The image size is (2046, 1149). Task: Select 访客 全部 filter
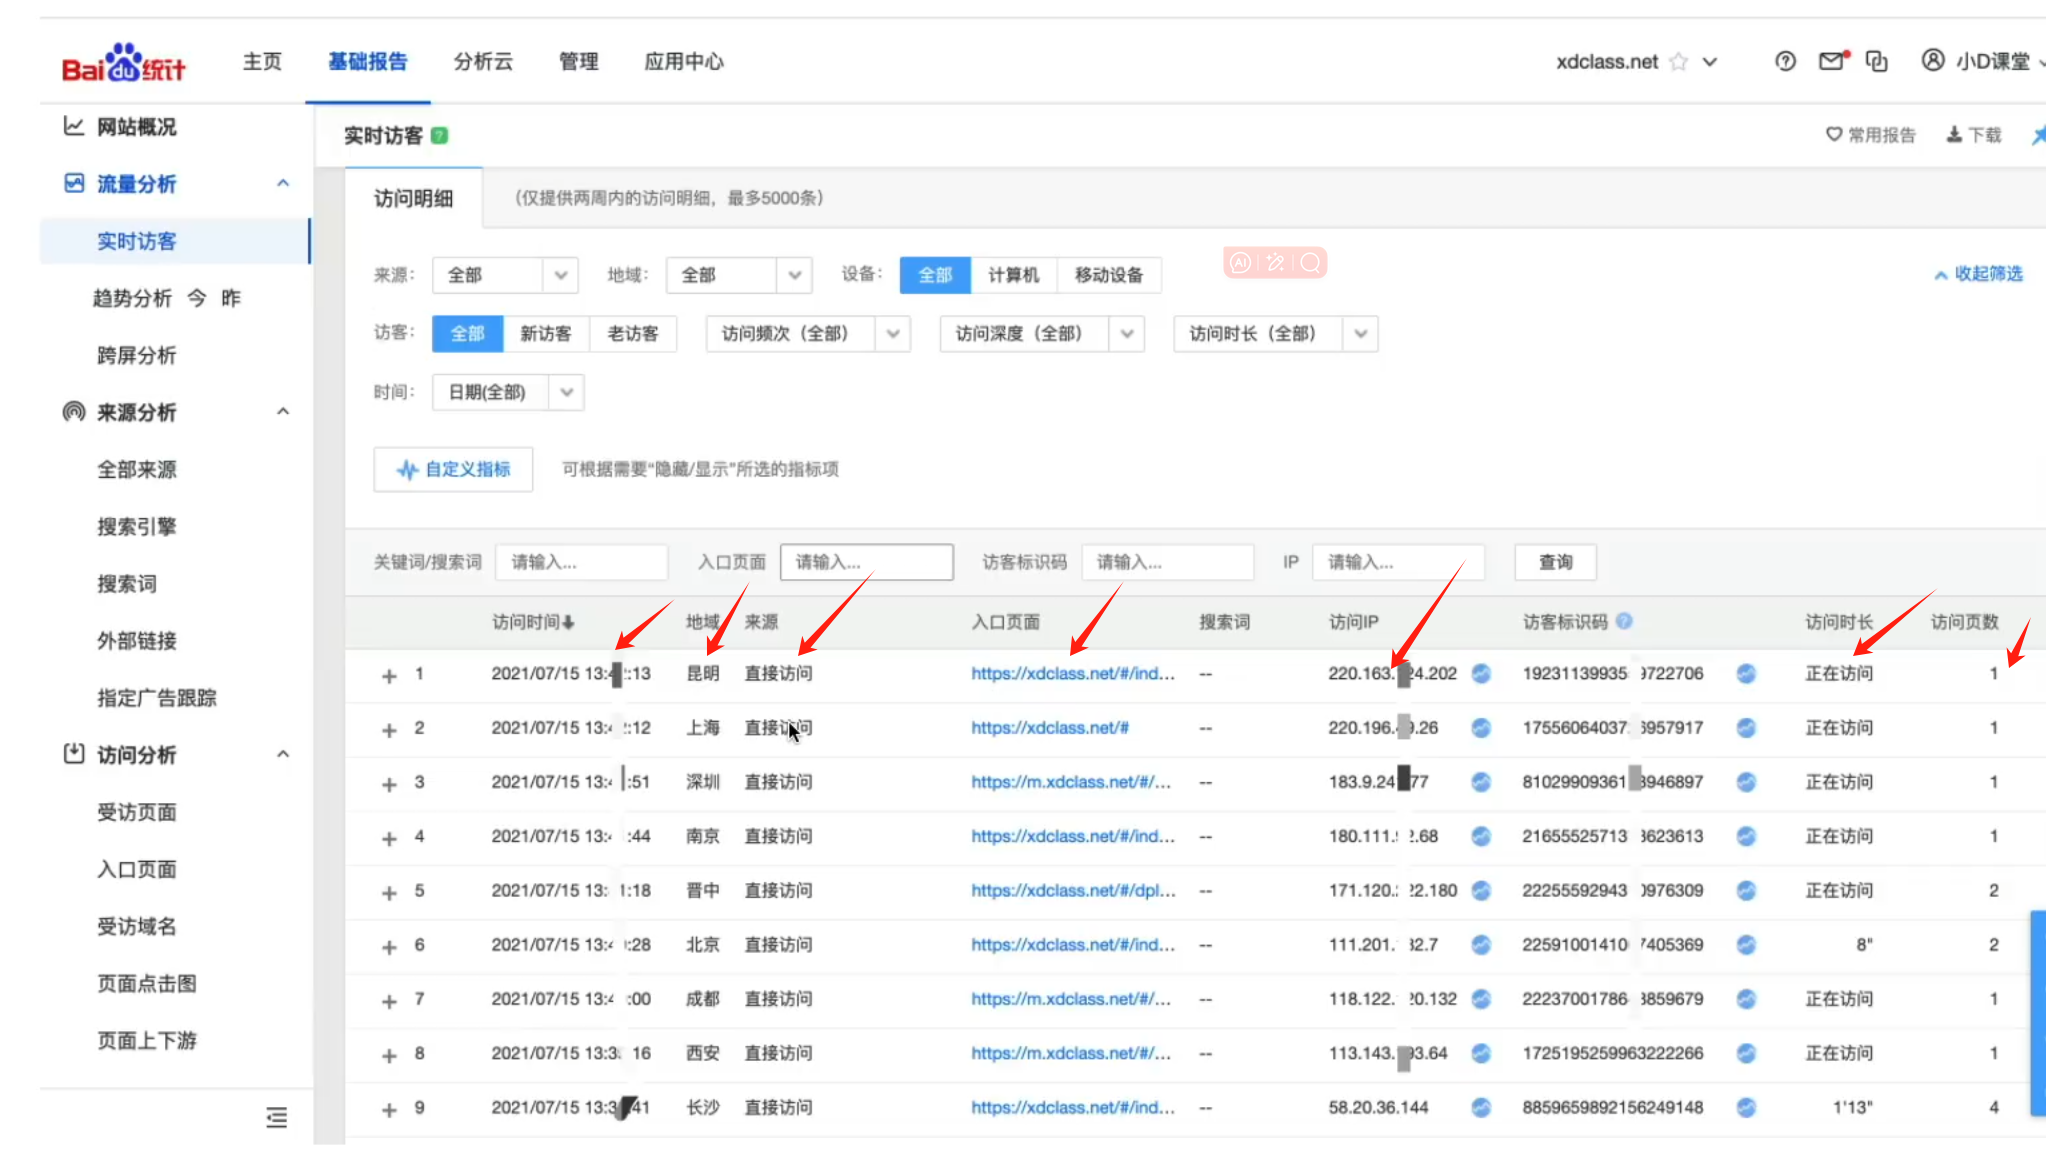point(467,334)
